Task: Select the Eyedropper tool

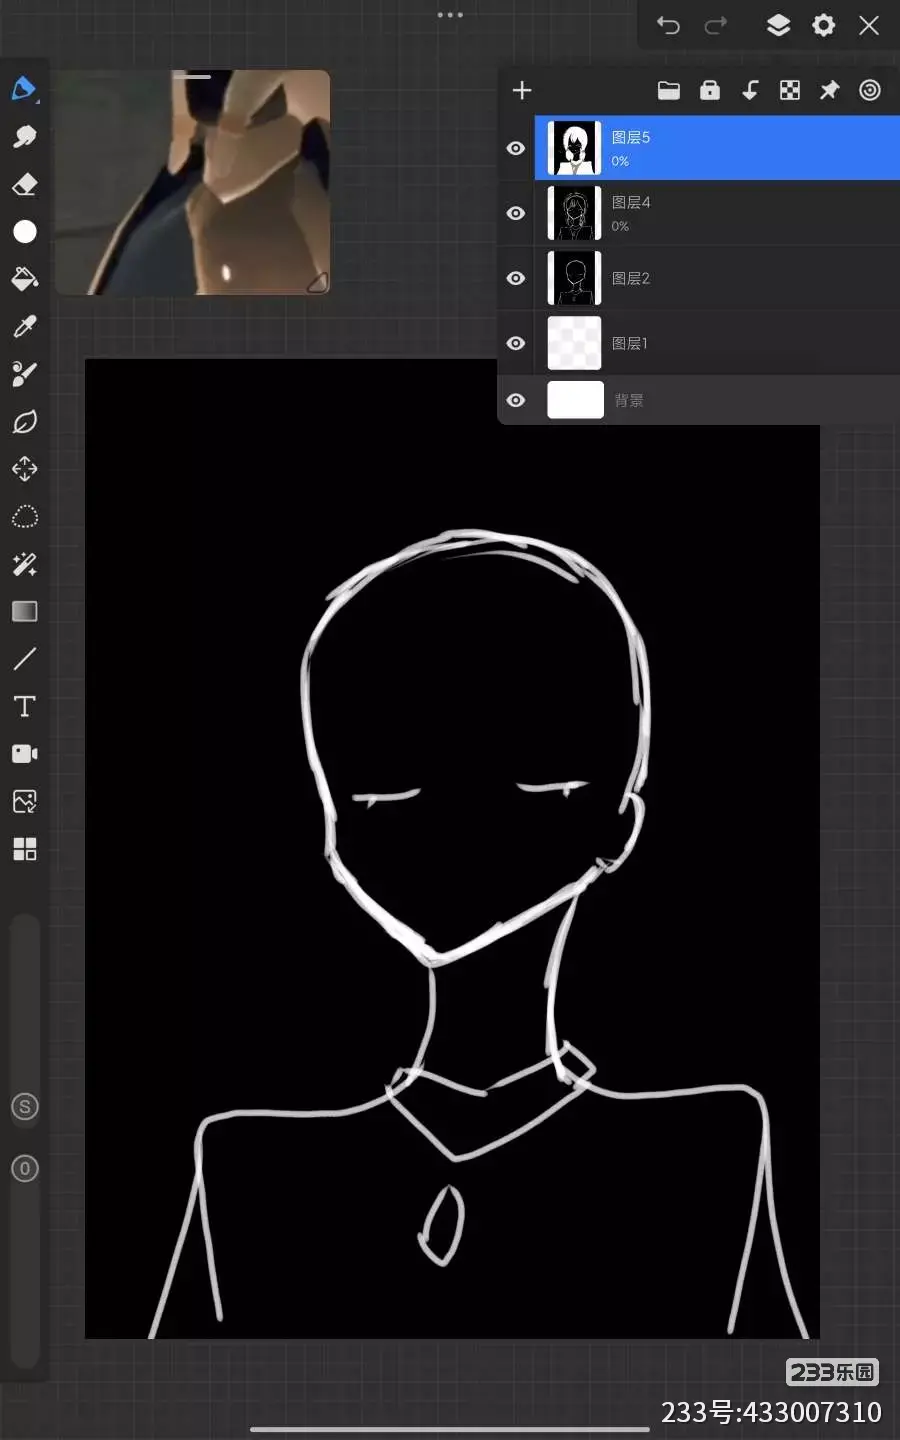Action: coord(24,327)
